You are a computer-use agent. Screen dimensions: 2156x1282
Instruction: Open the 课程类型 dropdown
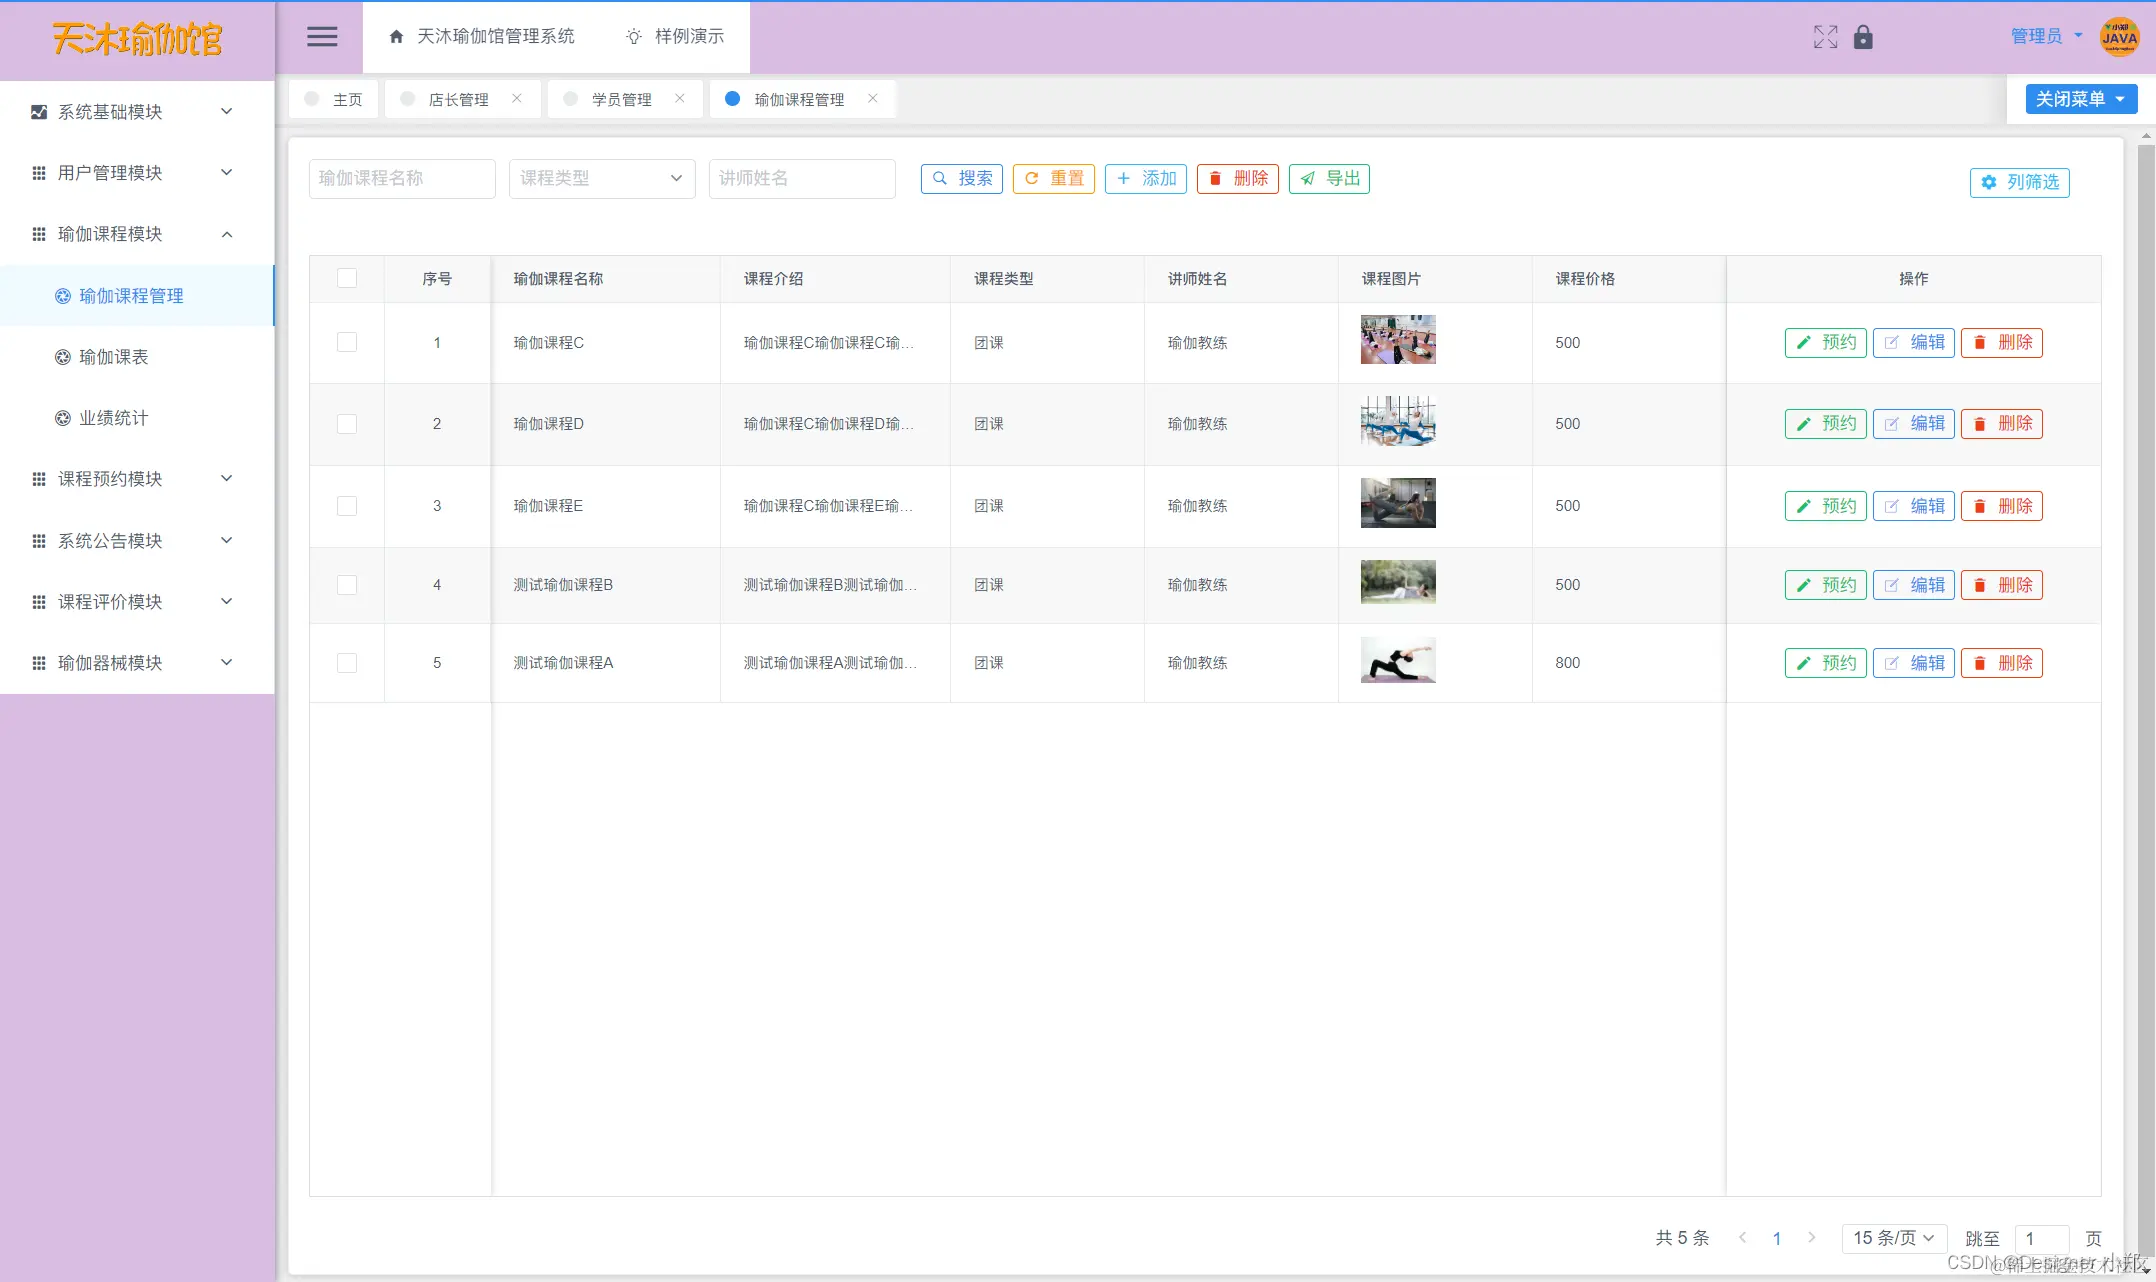pos(601,178)
